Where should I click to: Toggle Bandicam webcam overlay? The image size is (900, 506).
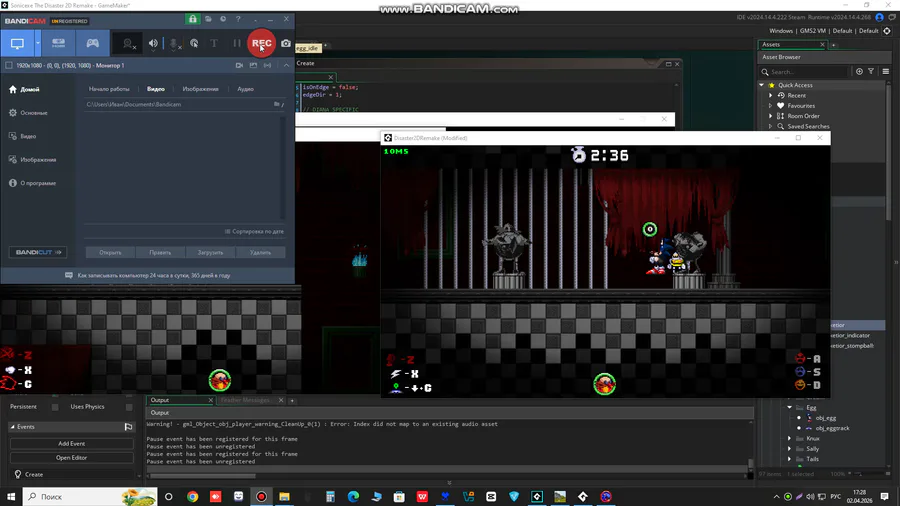pos(129,44)
